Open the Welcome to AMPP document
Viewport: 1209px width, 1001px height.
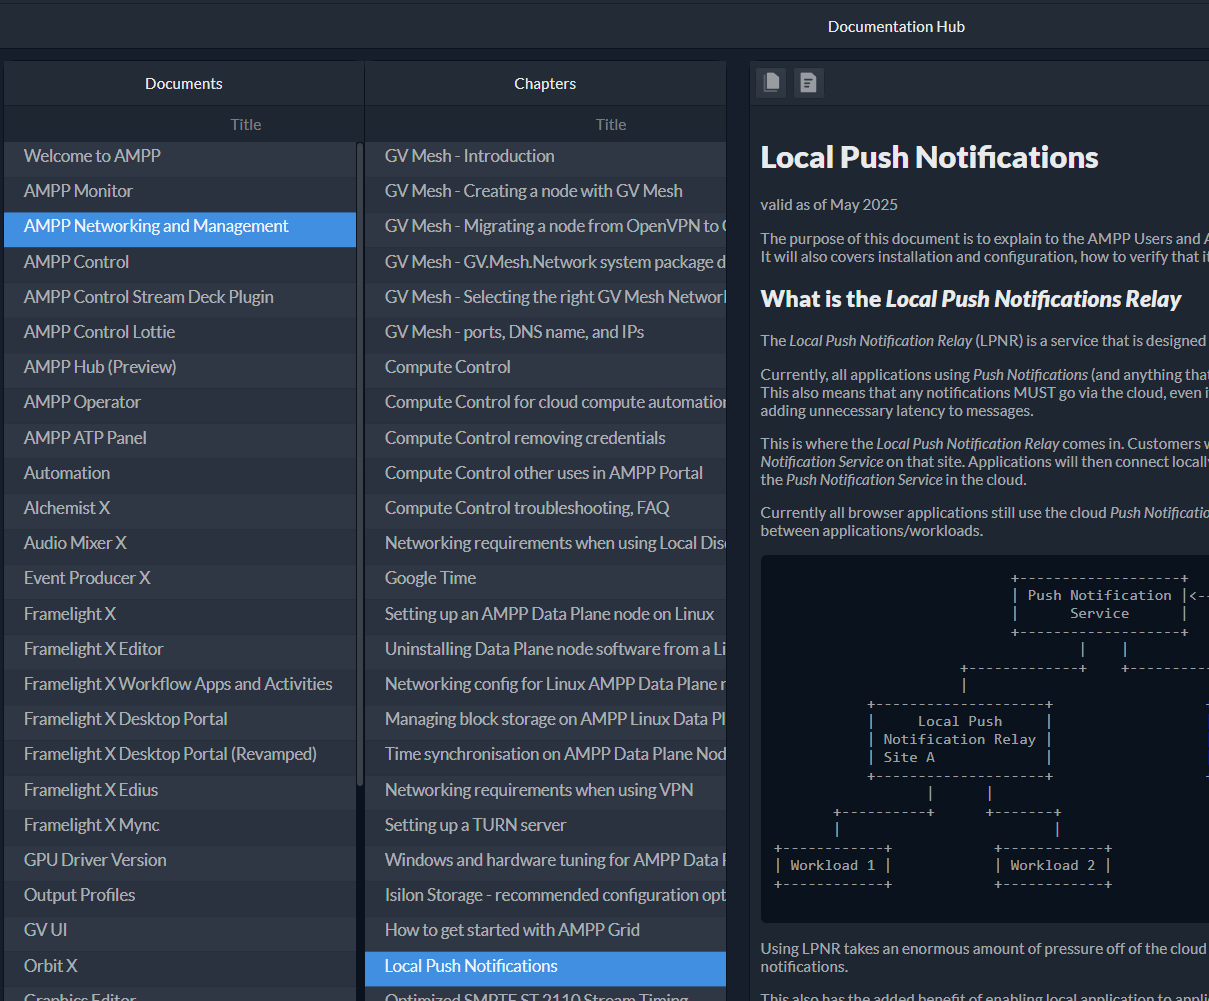[x=92, y=156]
